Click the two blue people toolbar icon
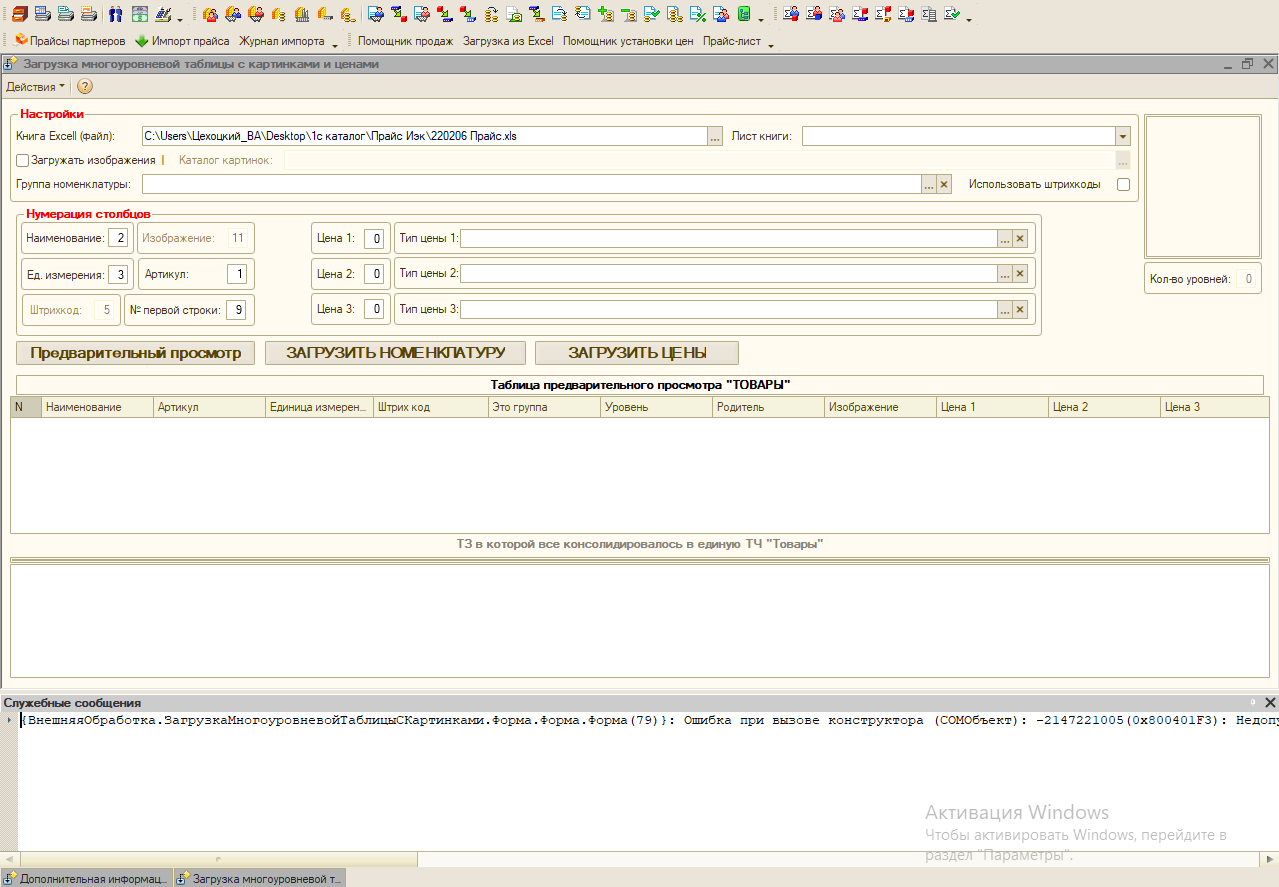Screen dimensions: 1279x887 [x=115, y=15]
